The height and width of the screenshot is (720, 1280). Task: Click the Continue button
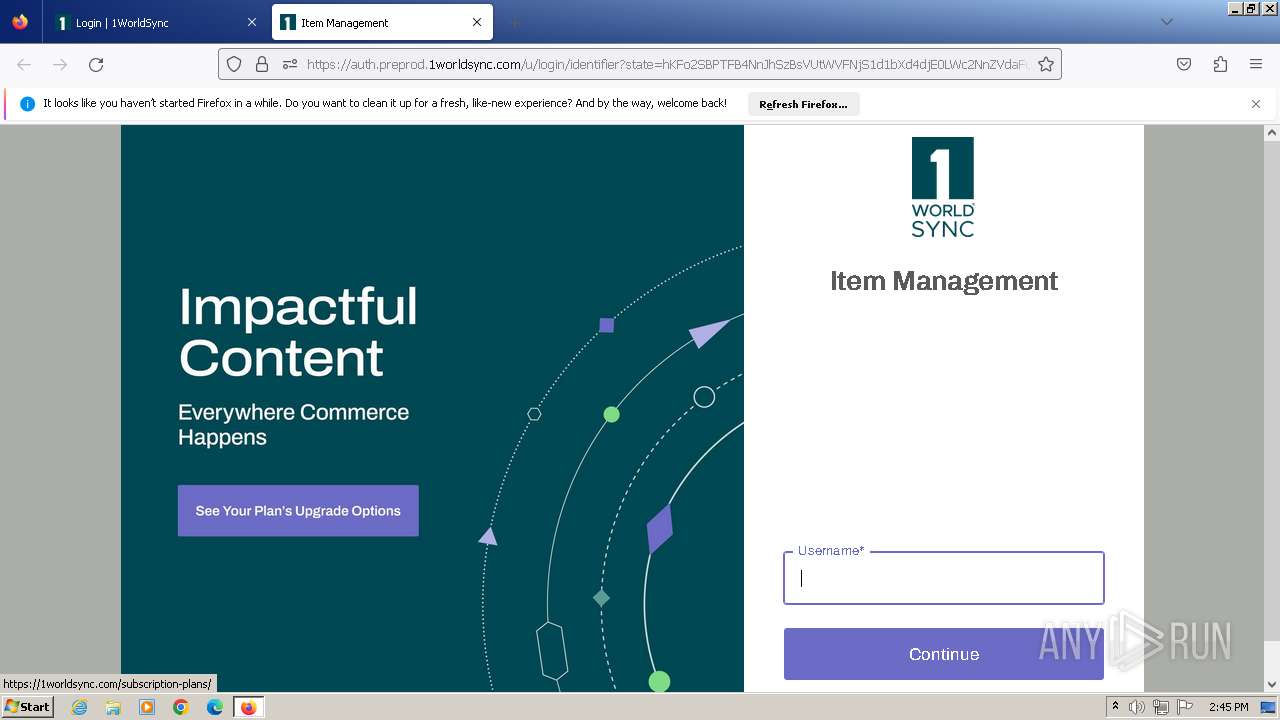[944, 654]
